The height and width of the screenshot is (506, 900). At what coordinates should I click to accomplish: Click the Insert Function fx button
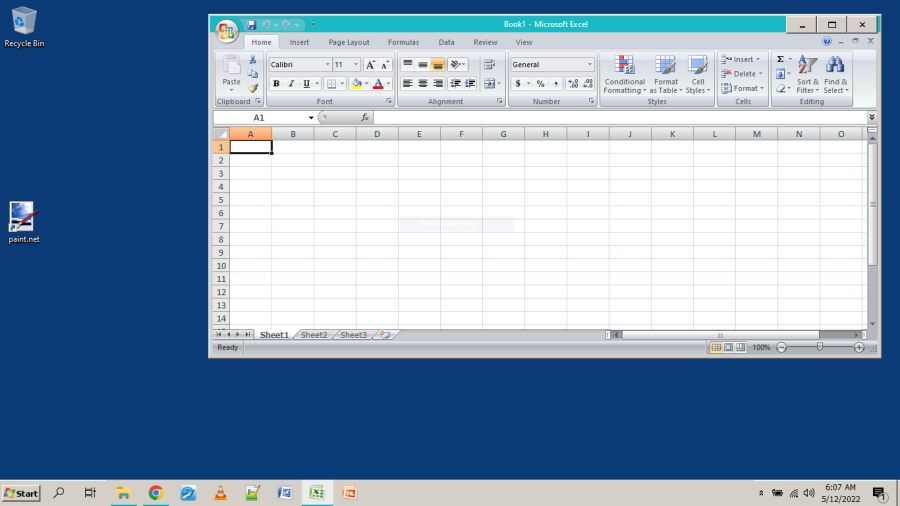(365, 118)
